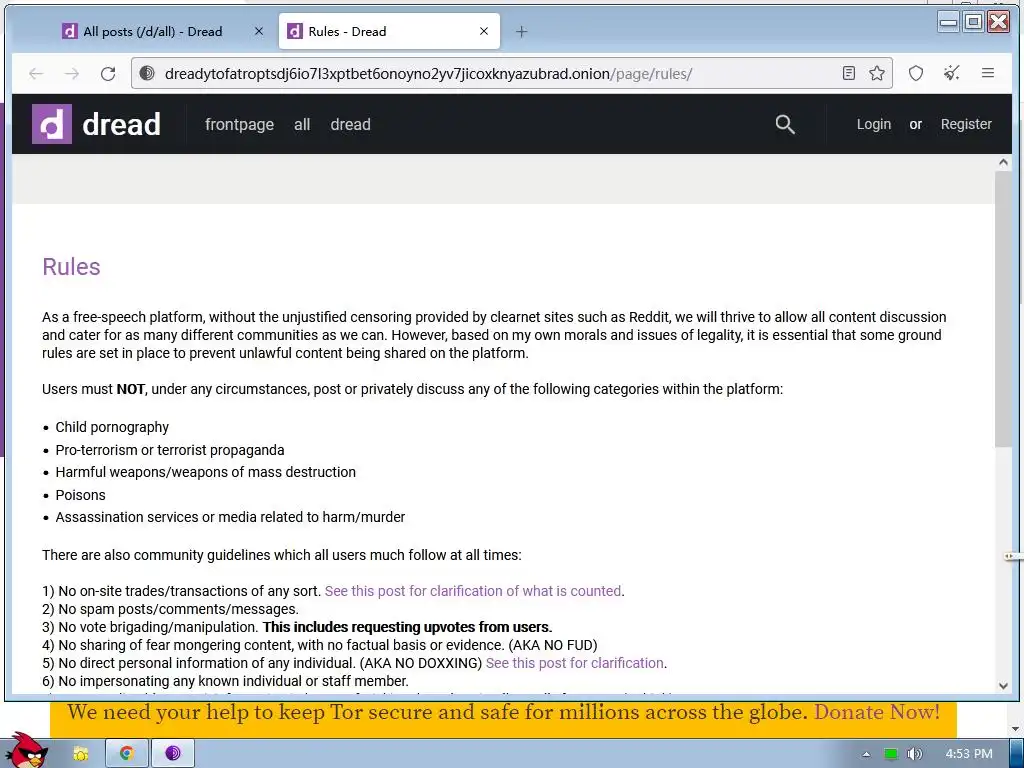Click '6) No impersonating any known individual' line
This screenshot has height=768, width=1024.
click(225, 681)
